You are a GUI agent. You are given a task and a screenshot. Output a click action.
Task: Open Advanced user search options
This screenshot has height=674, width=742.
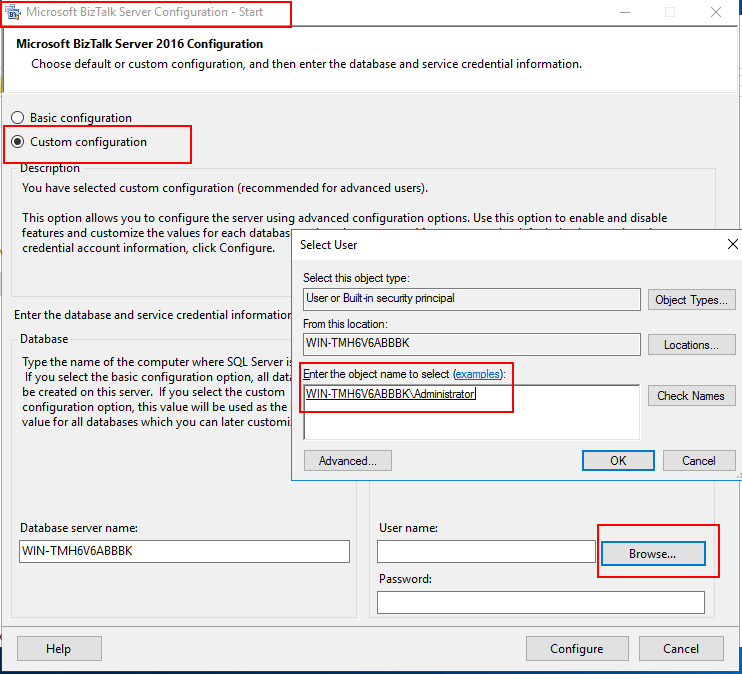(x=348, y=461)
